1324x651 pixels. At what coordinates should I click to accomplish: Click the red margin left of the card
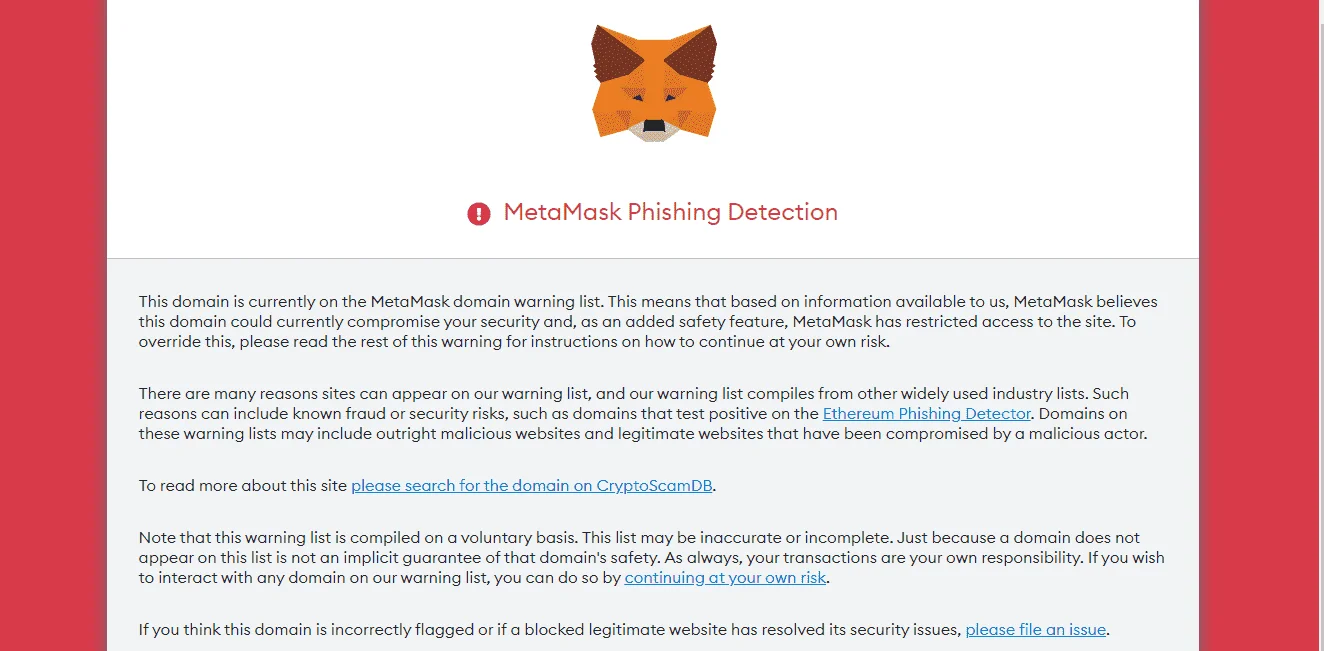[x=52, y=325]
